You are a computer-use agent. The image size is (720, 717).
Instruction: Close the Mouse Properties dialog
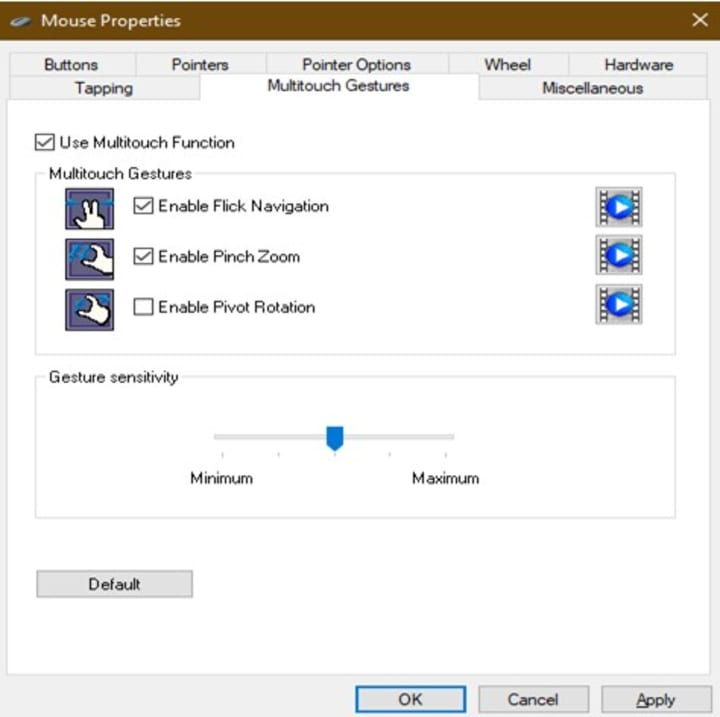coord(700,20)
